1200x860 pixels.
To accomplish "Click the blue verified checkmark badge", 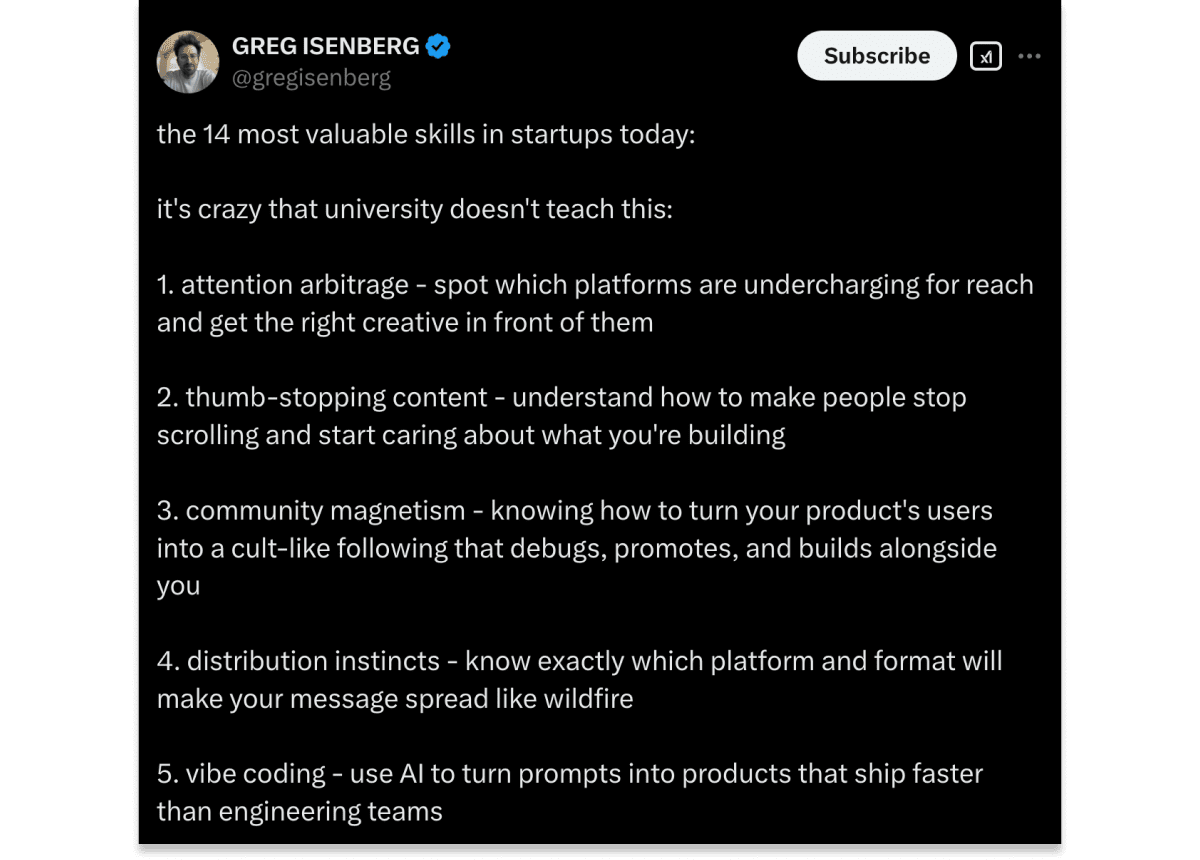I will (438, 46).
